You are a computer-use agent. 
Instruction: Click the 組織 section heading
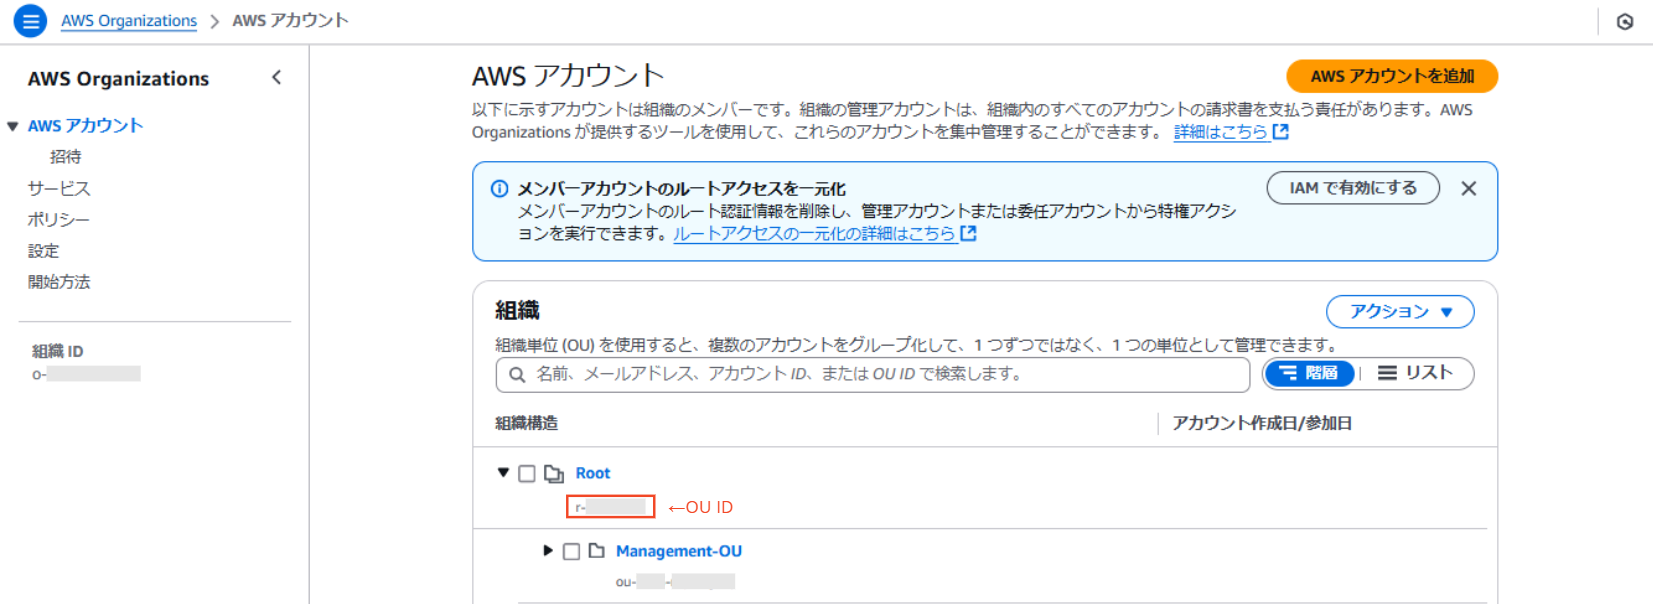tap(517, 311)
